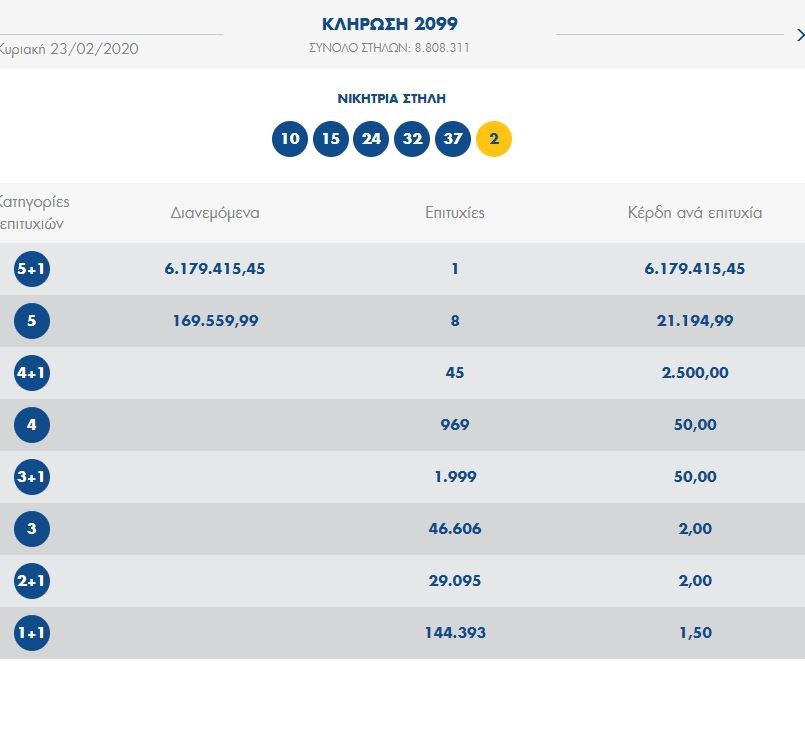Select the 4+1 category badge
The image size is (805, 740).
point(32,373)
